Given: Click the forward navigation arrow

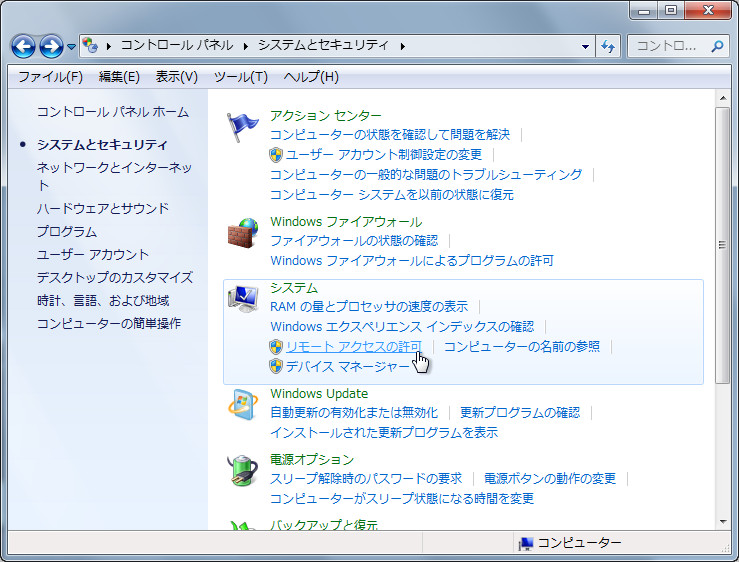Looking at the screenshot, I should pos(51,46).
